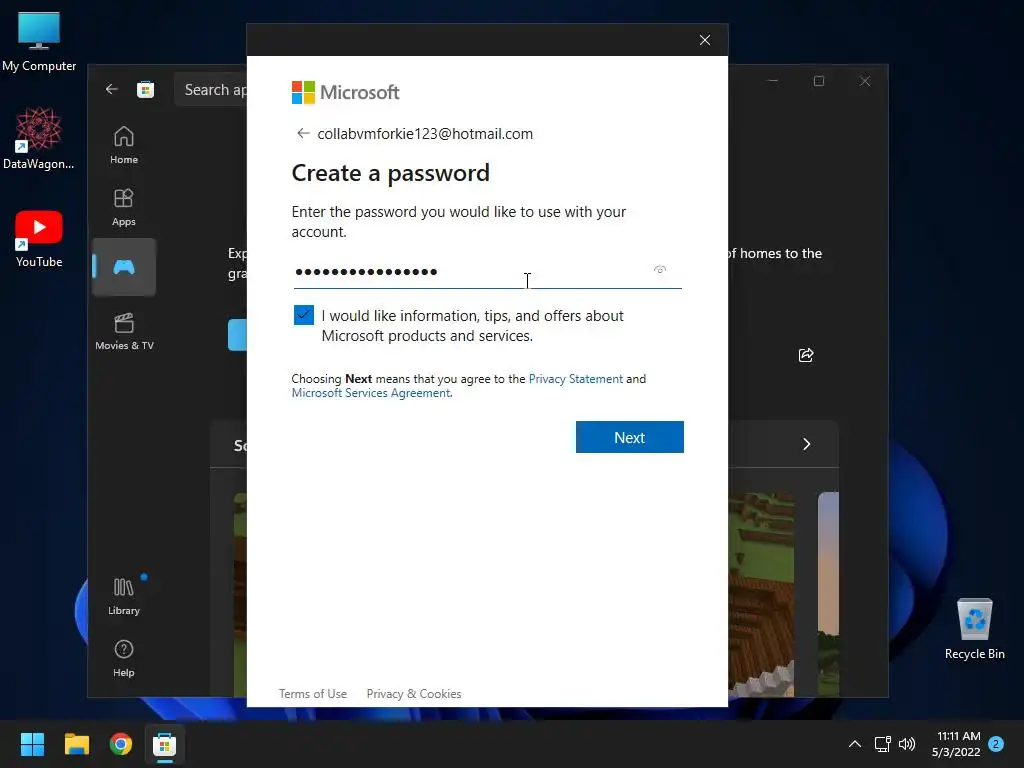Viewport: 1024px width, 768px height.
Task: Open Home in the Microsoft Store sidebar
Action: tap(123, 145)
